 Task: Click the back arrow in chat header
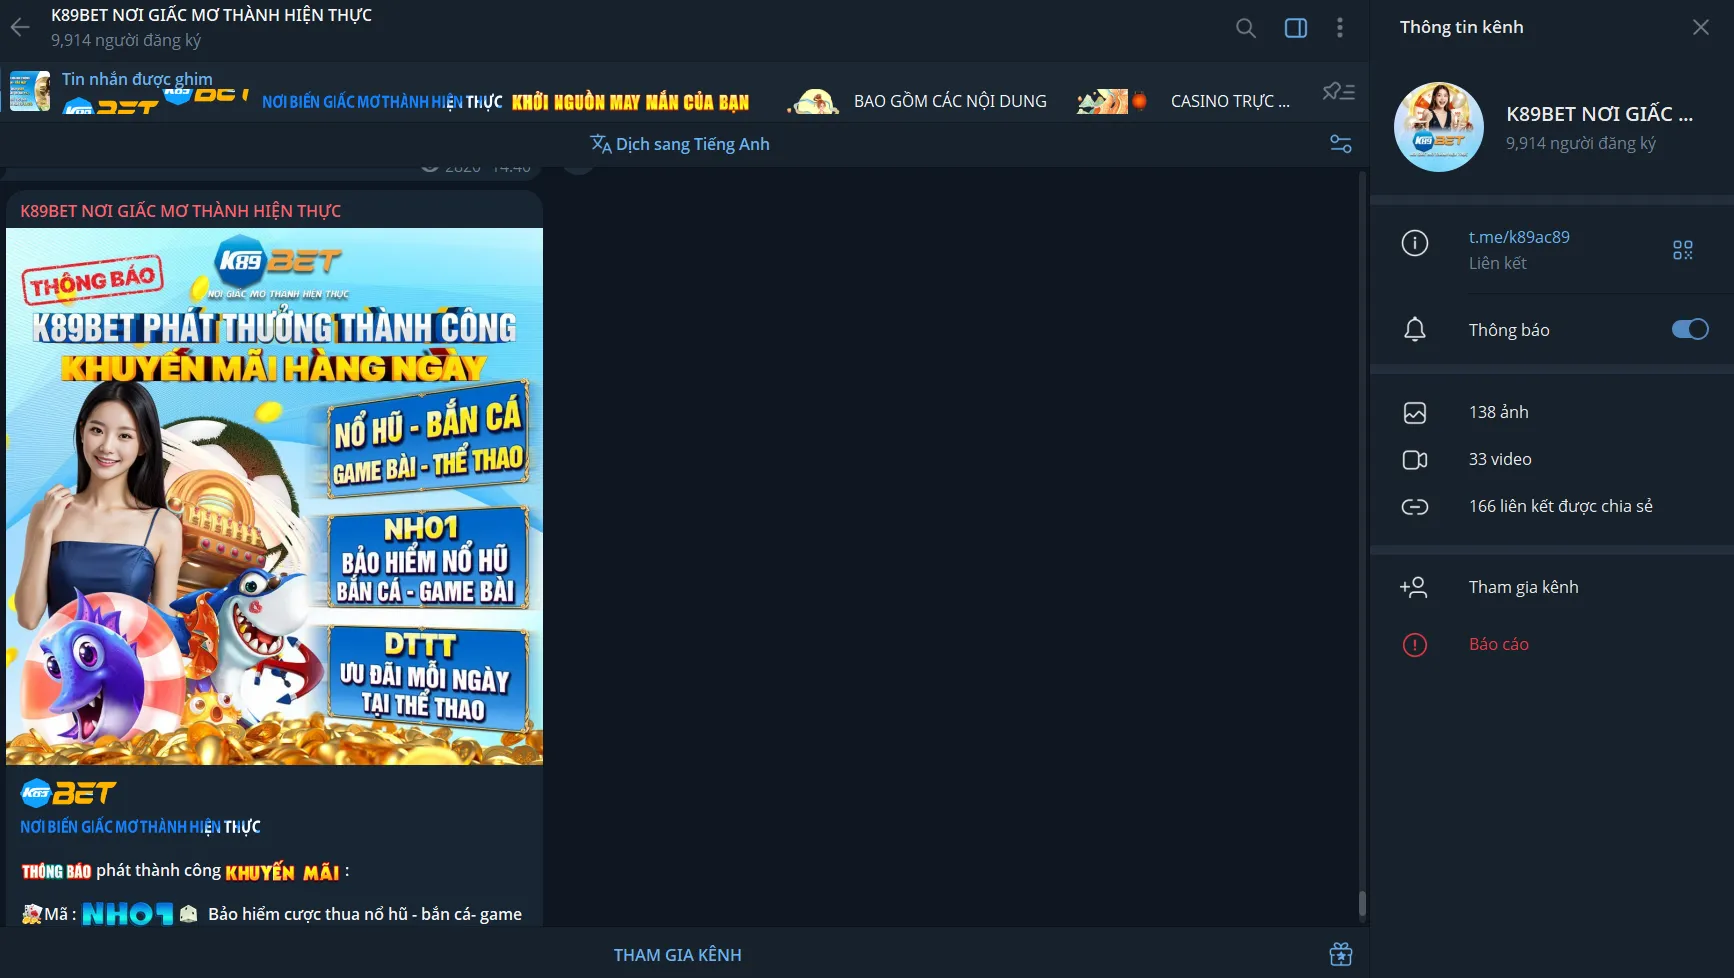click(x=20, y=27)
